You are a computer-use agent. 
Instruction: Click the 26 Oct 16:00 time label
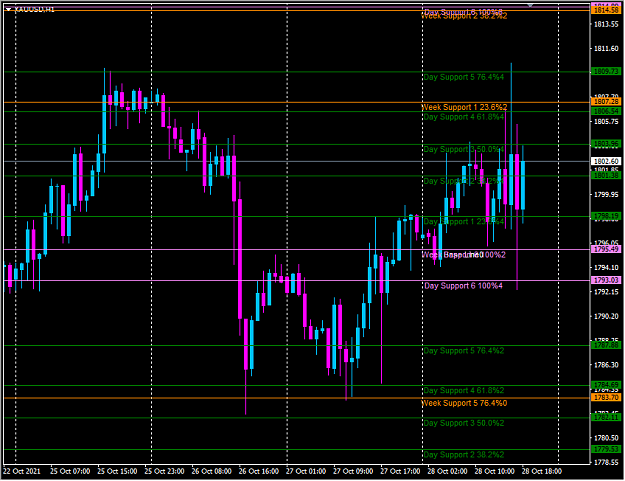[x=259, y=471]
